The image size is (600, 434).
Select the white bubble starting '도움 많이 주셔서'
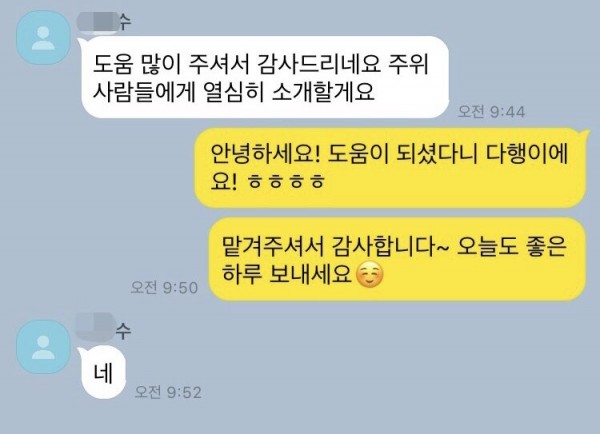click(x=265, y=77)
